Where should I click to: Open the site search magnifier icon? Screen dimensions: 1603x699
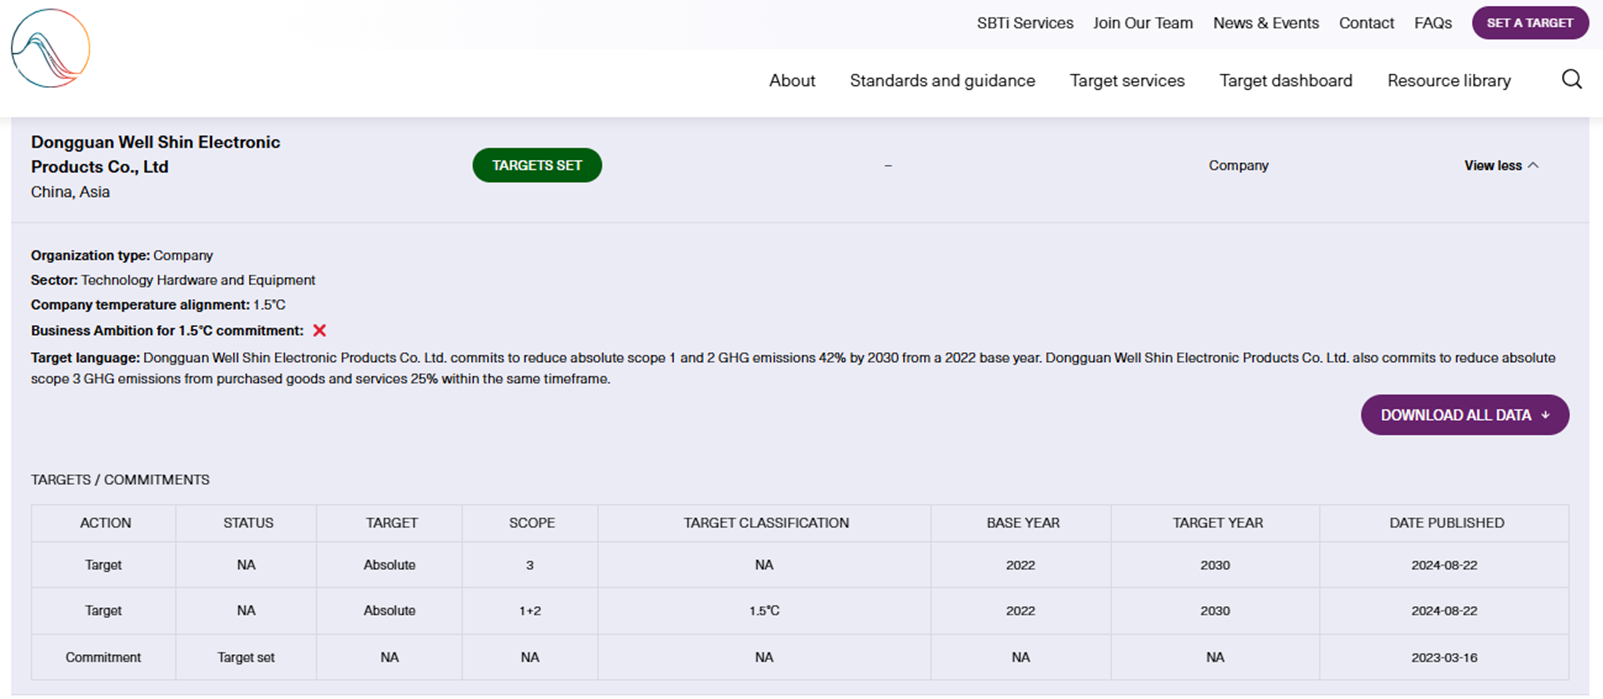[x=1571, y=80]
